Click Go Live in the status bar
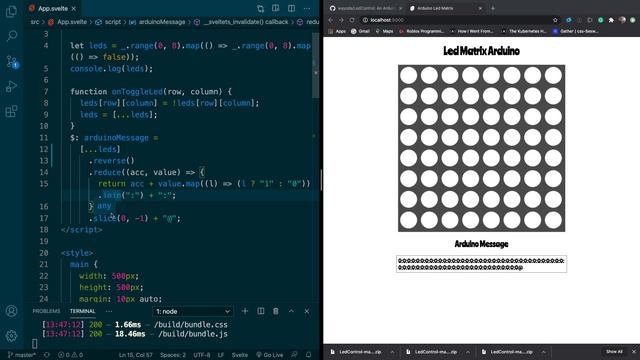This screenshot has width=640, height=360. [269, 355]
